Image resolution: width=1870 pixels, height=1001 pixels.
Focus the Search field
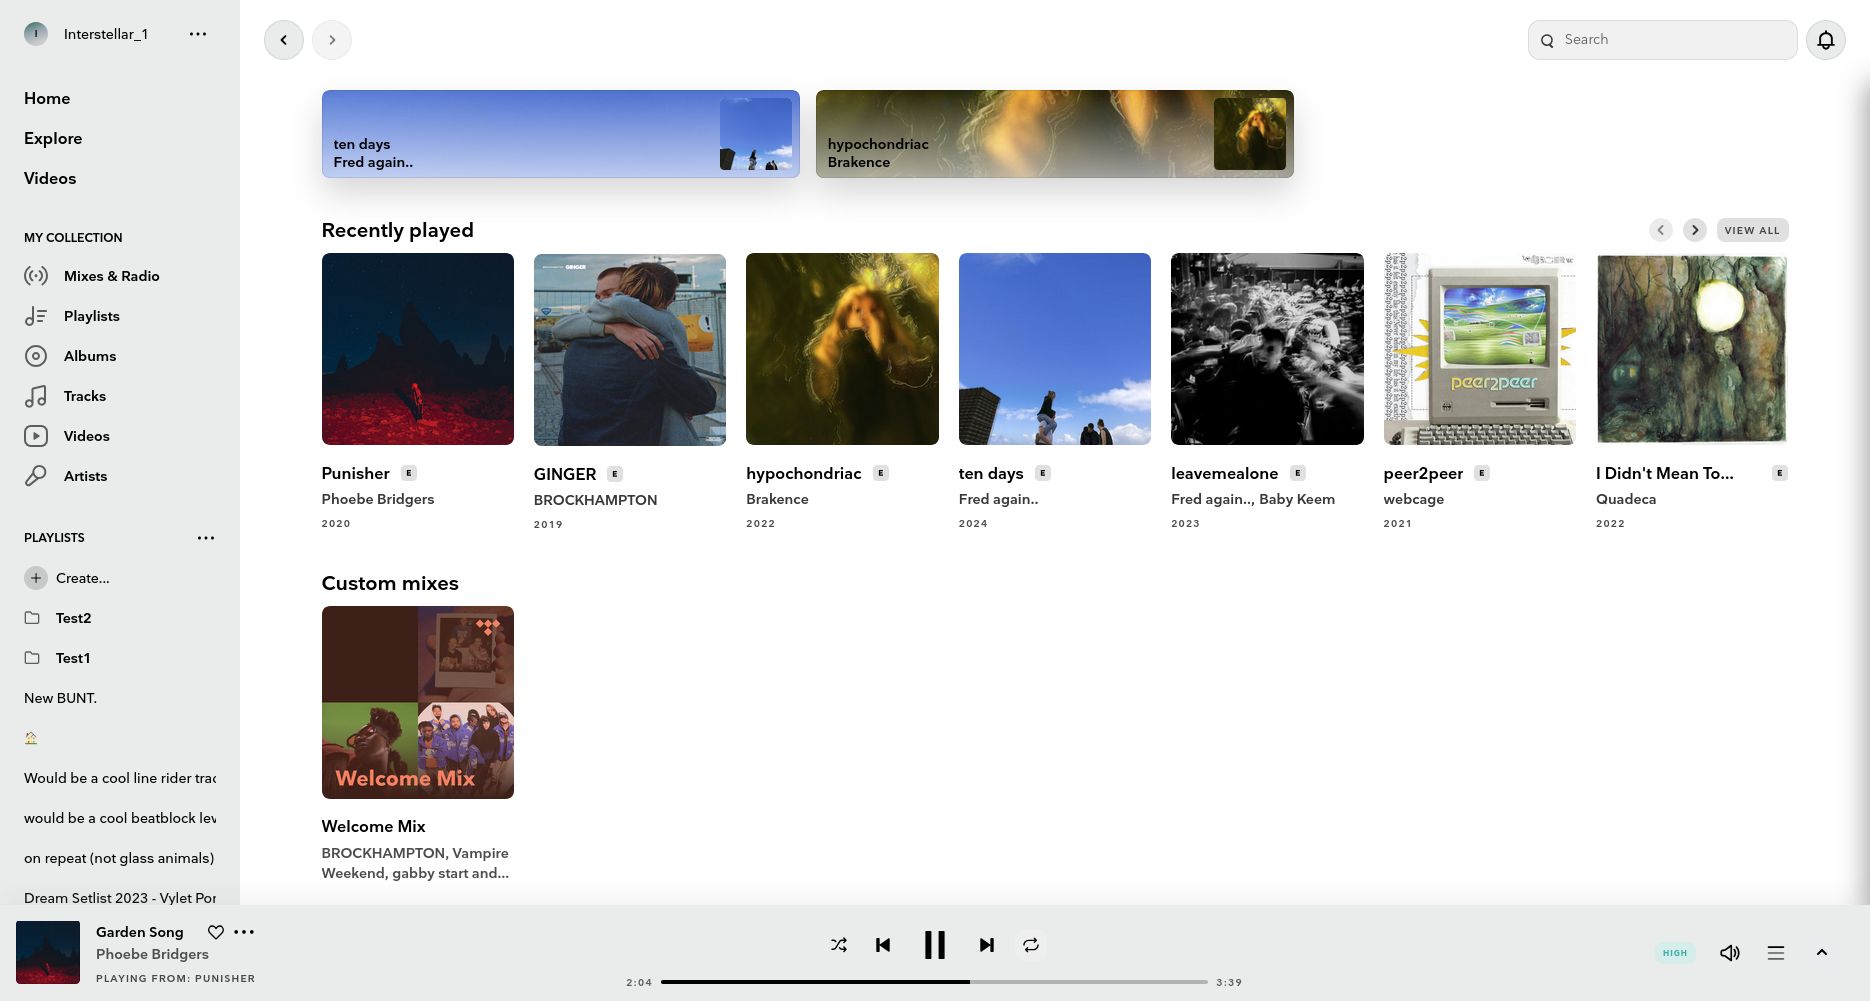point(1662,40)
